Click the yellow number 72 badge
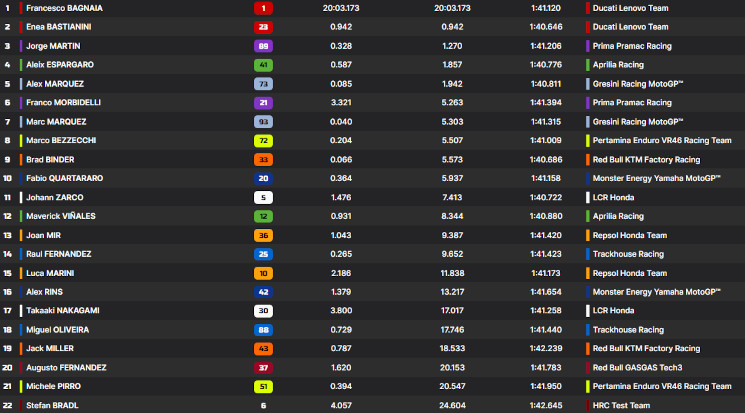 264,141
